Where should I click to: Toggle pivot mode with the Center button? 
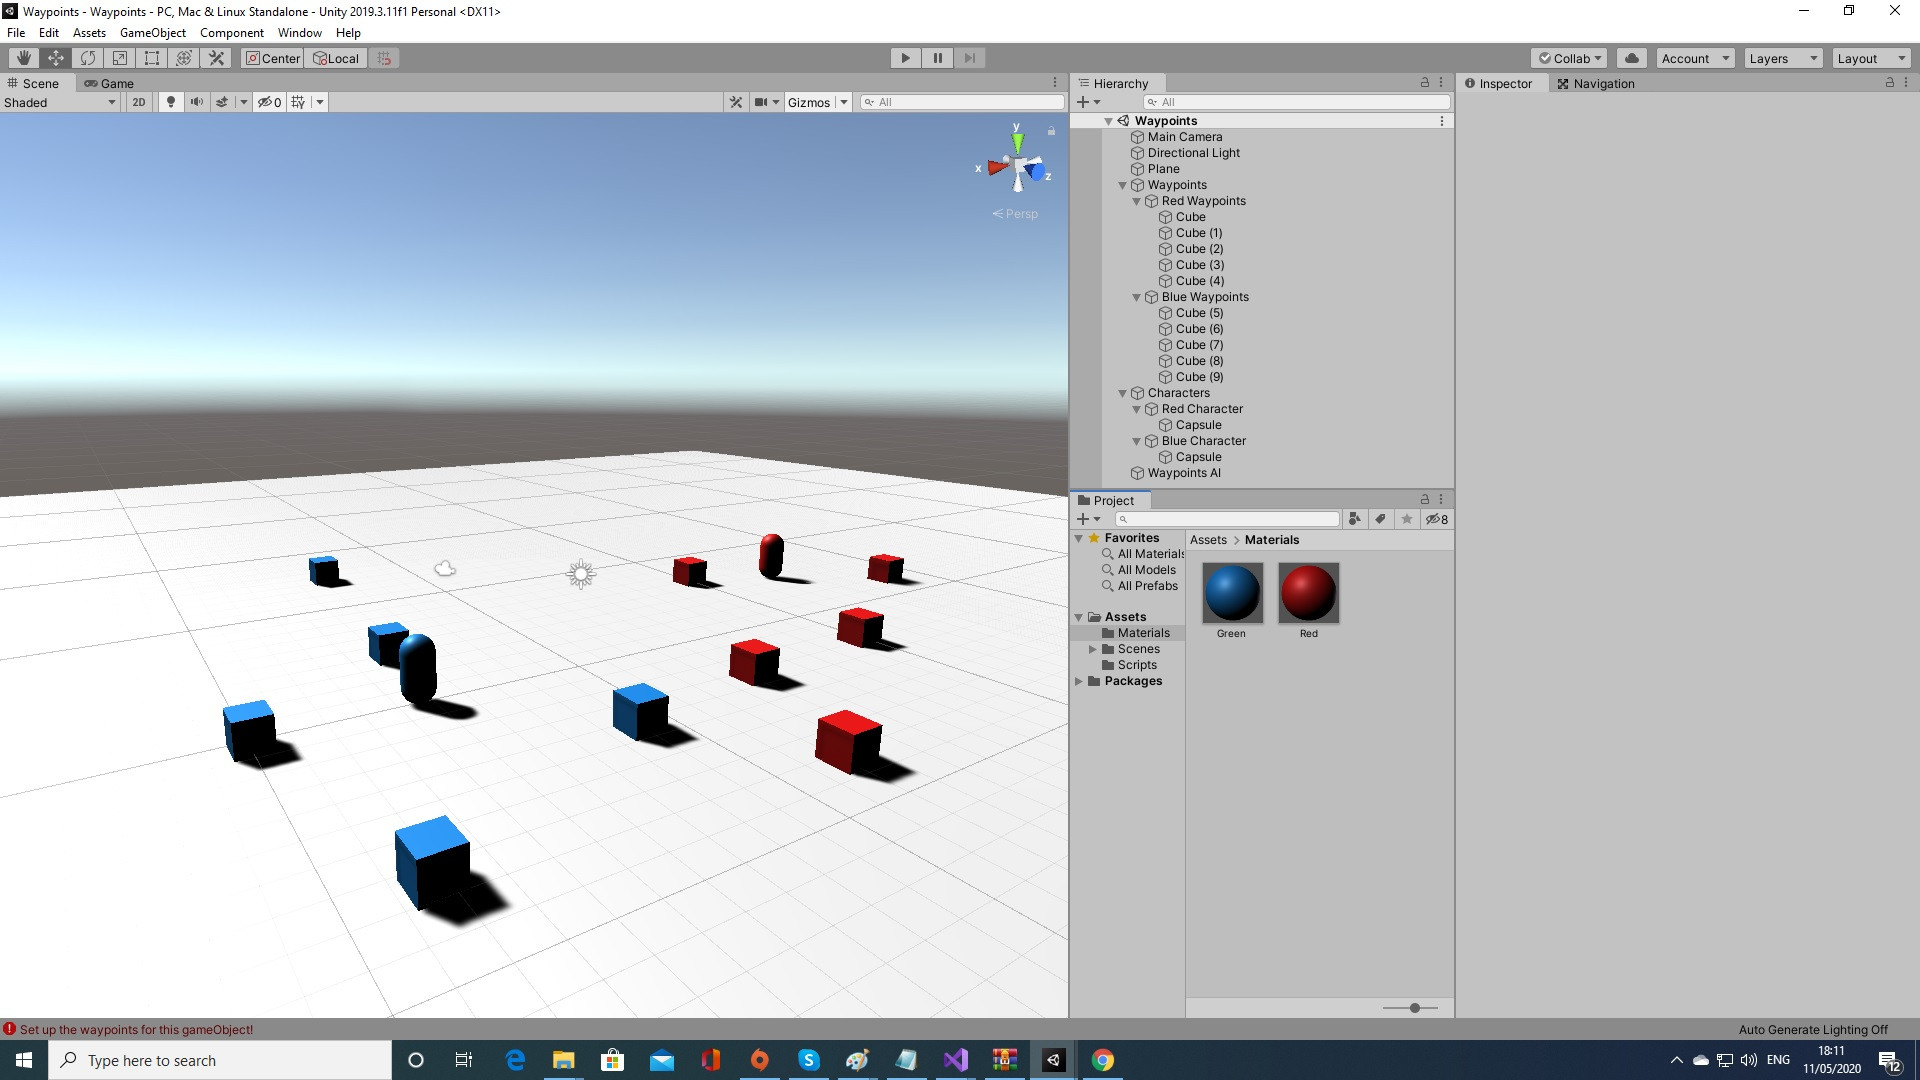[273, 58]
